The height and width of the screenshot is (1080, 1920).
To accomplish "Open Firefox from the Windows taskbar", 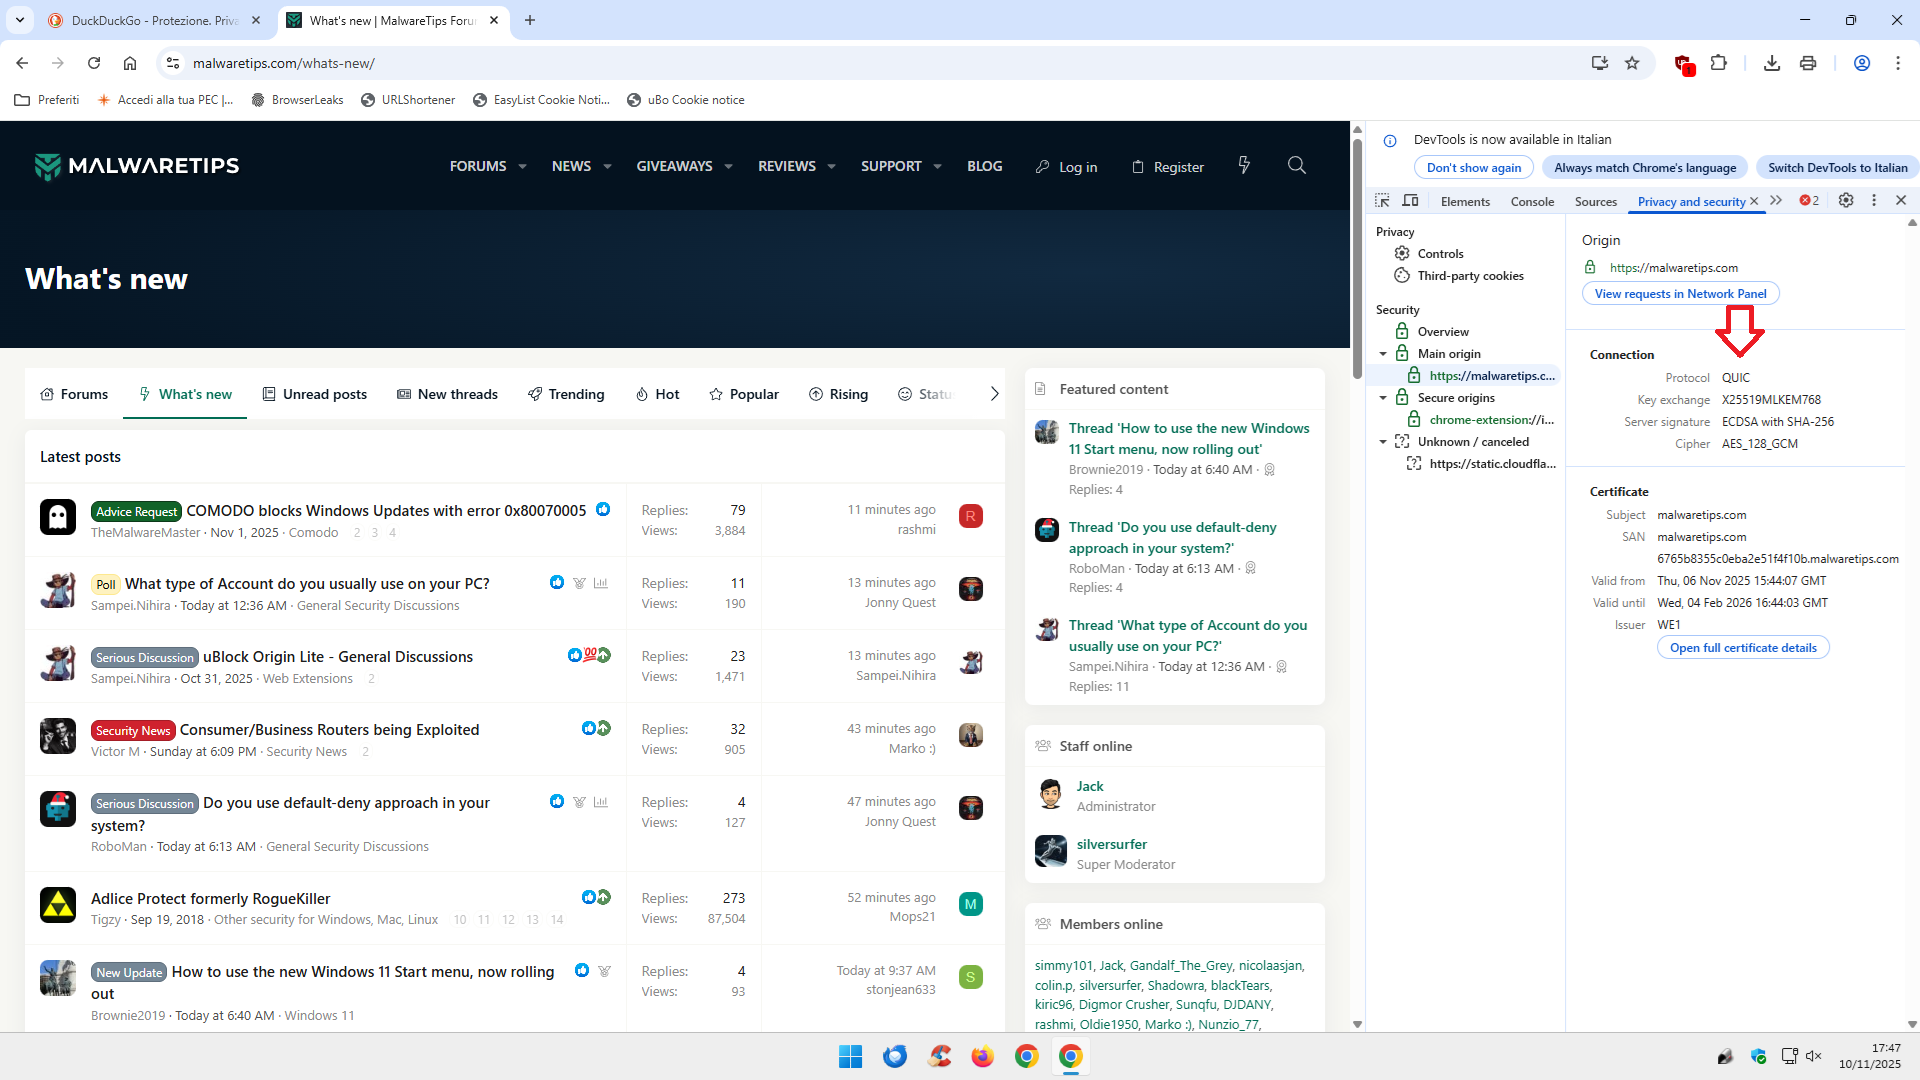I will click(982, 1056).
